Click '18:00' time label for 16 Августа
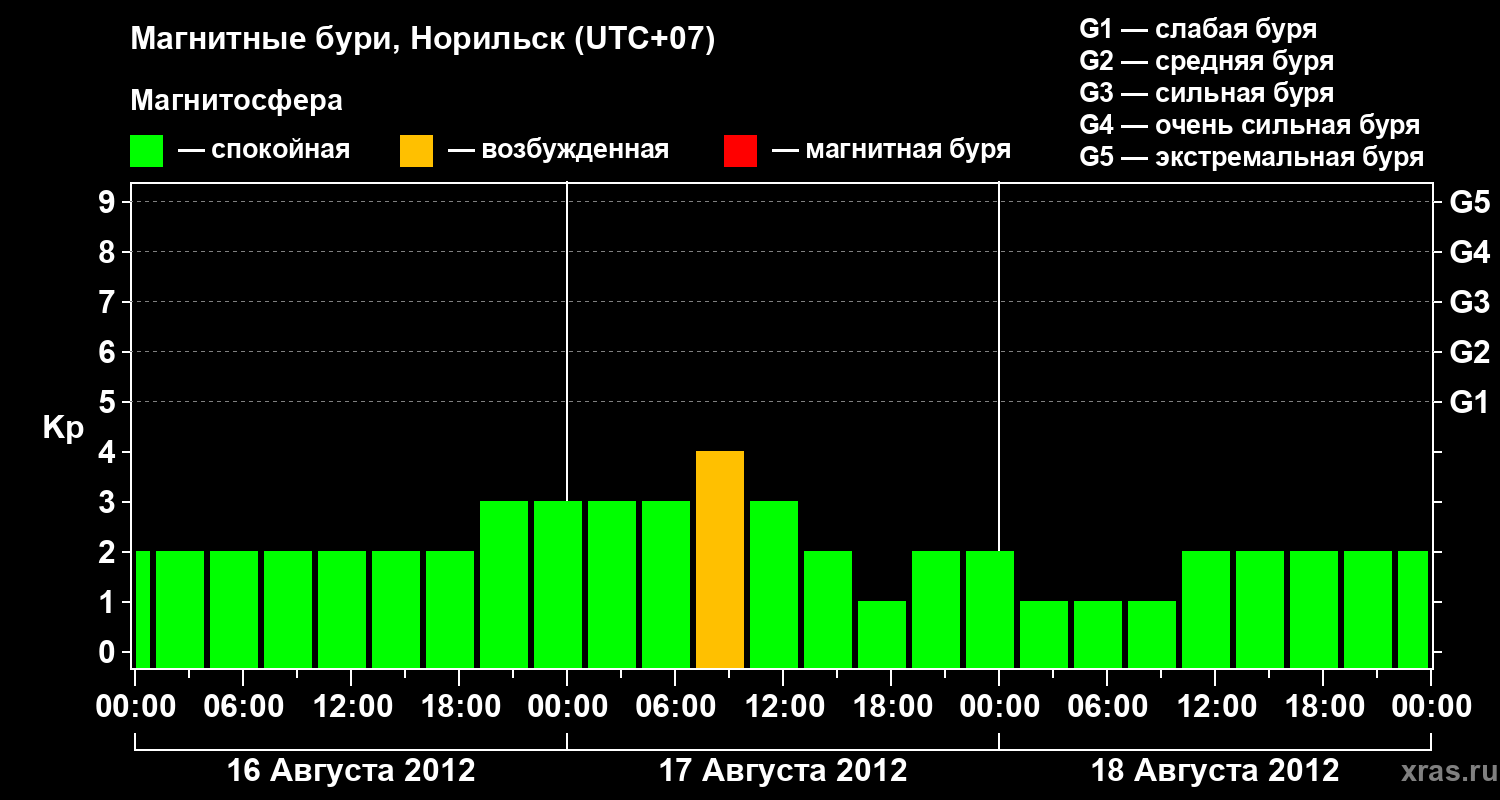1500x800 pixels. tap(459, 706)
